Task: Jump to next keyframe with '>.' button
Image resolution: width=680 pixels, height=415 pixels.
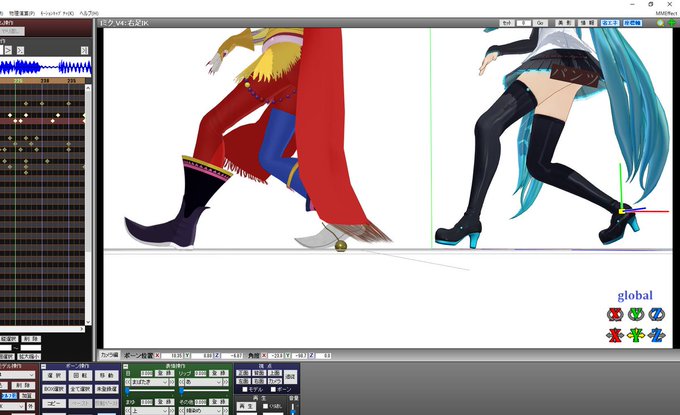Action: tap(20, 50)
